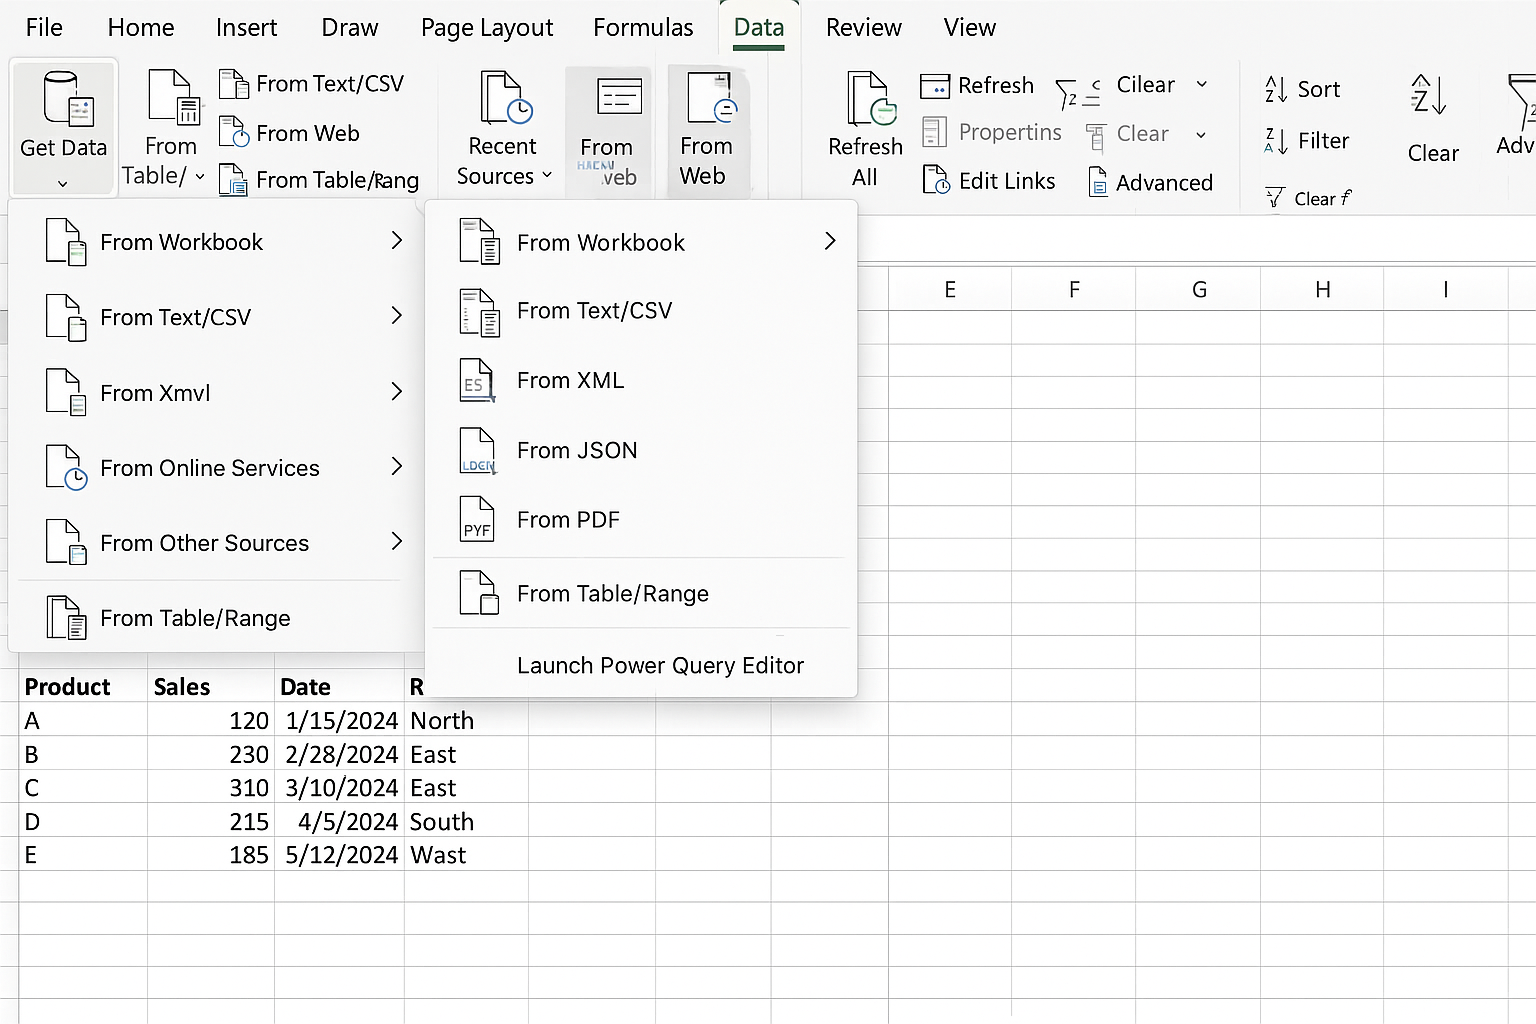The image size is (1536, 1024).
Task: Click the Refresh All document icon
Action: click(x=870, y=97)
